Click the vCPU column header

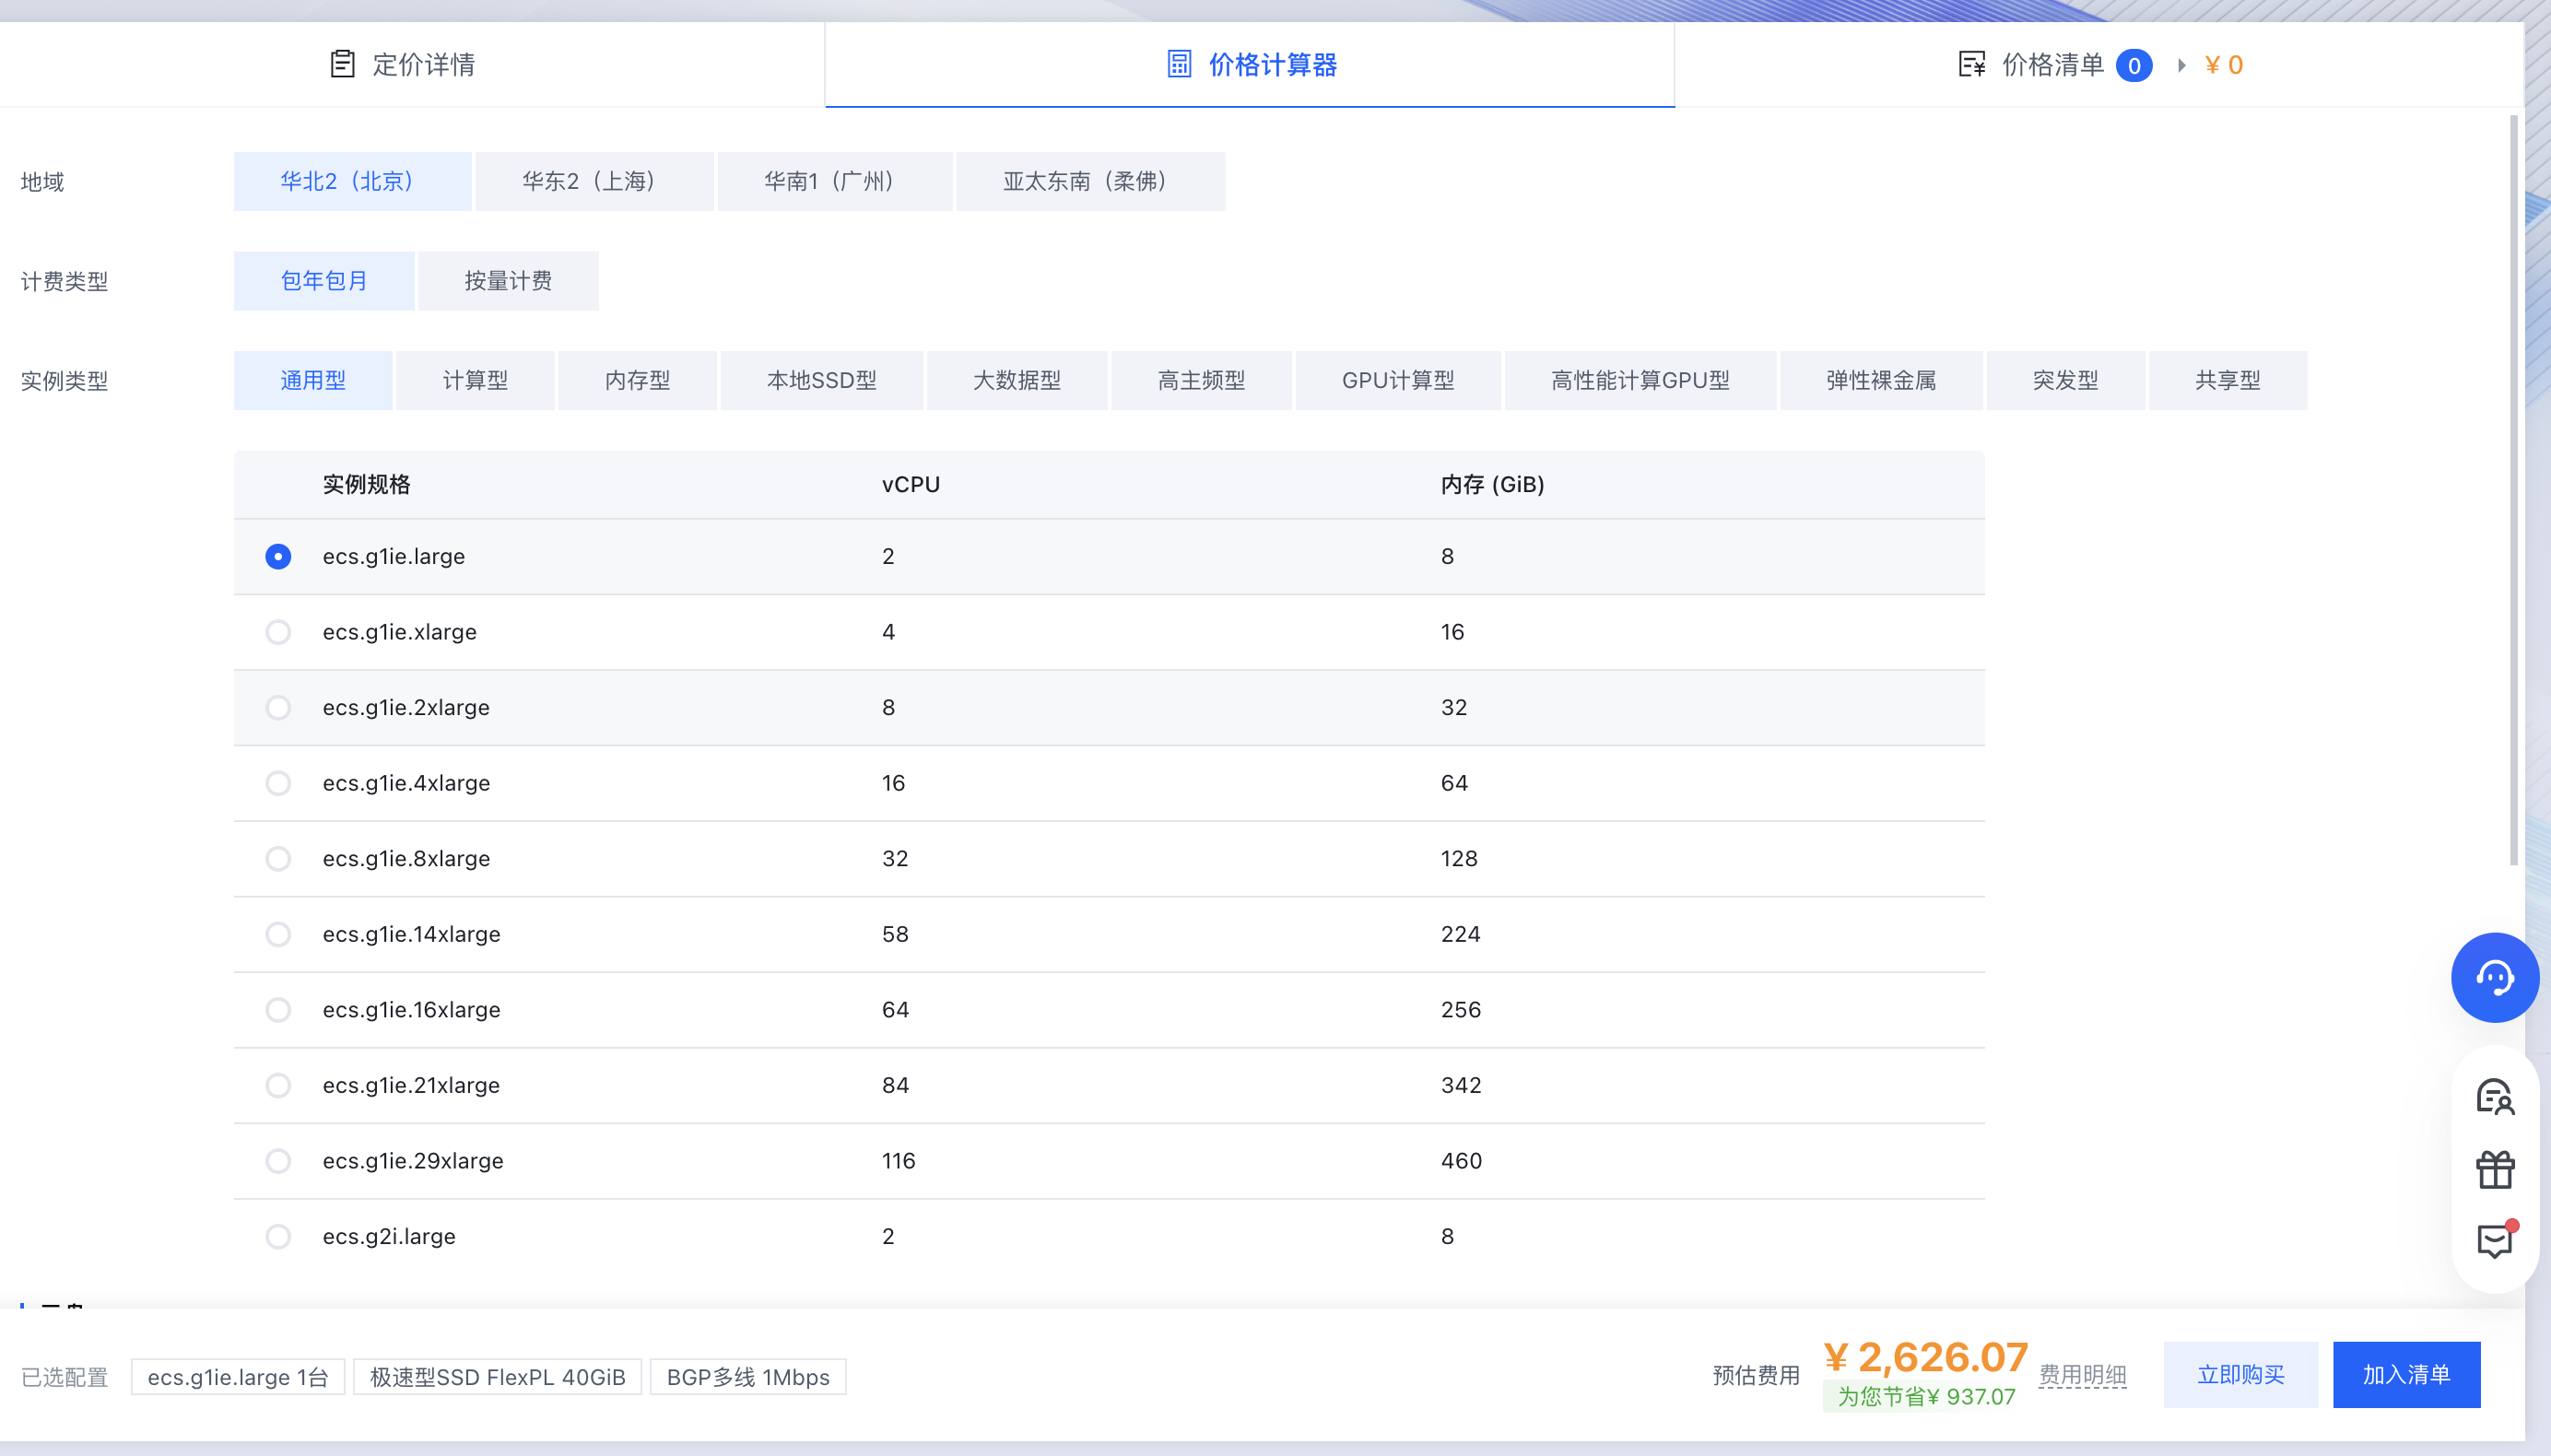click(910, 485)
